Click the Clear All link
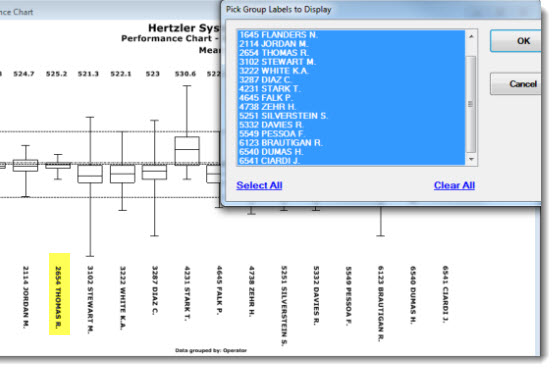Image resolution: width=556 pixels, height=368 pixels. pos(454,185)
